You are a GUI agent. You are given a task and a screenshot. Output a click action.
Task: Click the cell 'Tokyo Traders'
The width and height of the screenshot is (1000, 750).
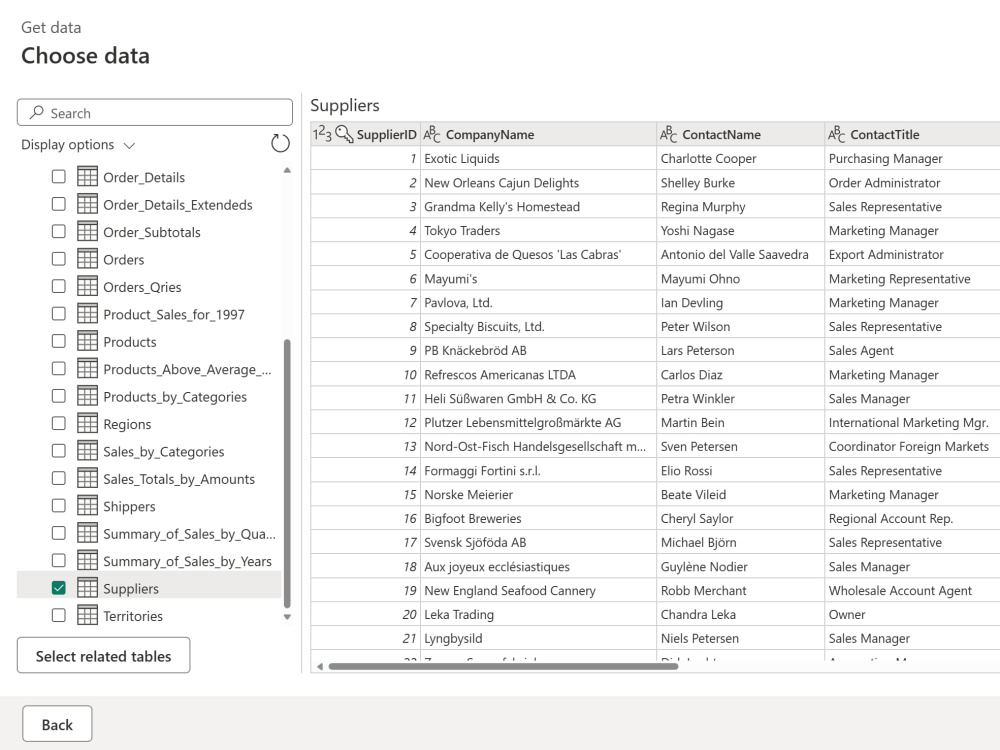click(x=538, y=230)
